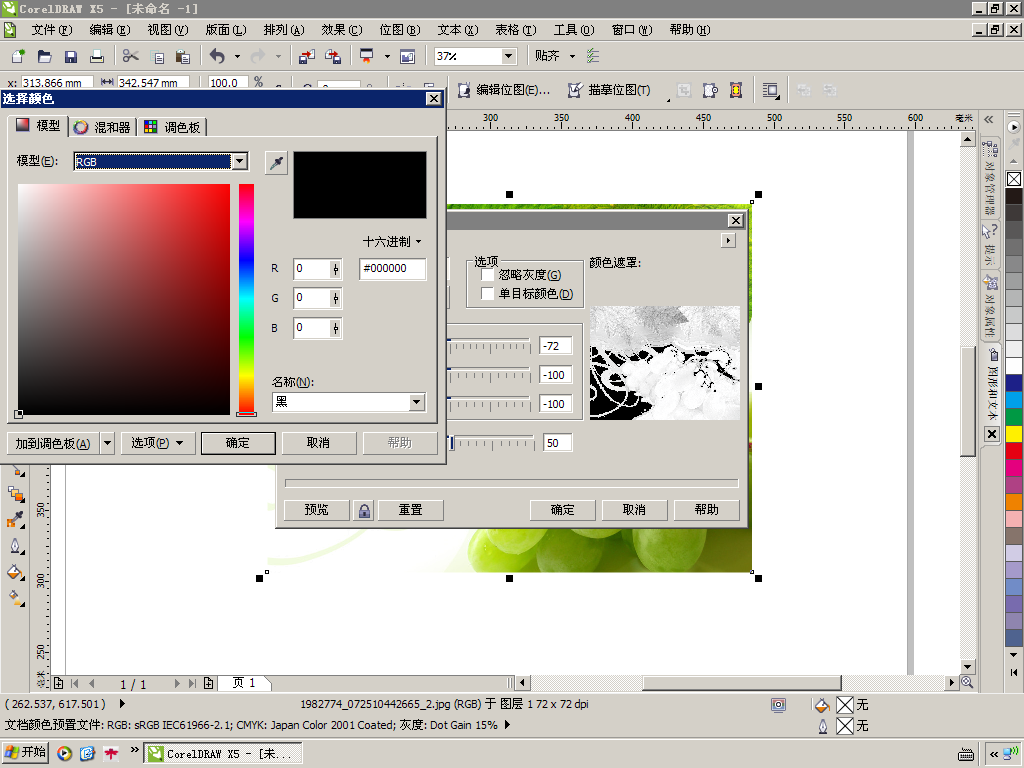This screenshot has width=1024, height=768.
Task: Click the Zoom navigator icon at scrollbar corner
Action: [x=967, y=682]
